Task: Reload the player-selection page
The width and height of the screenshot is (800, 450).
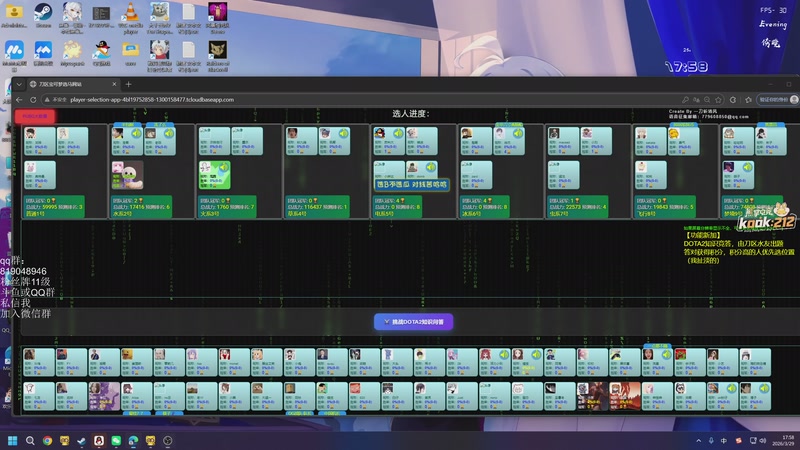Action: pyautogui.click(x=33, y=99)
